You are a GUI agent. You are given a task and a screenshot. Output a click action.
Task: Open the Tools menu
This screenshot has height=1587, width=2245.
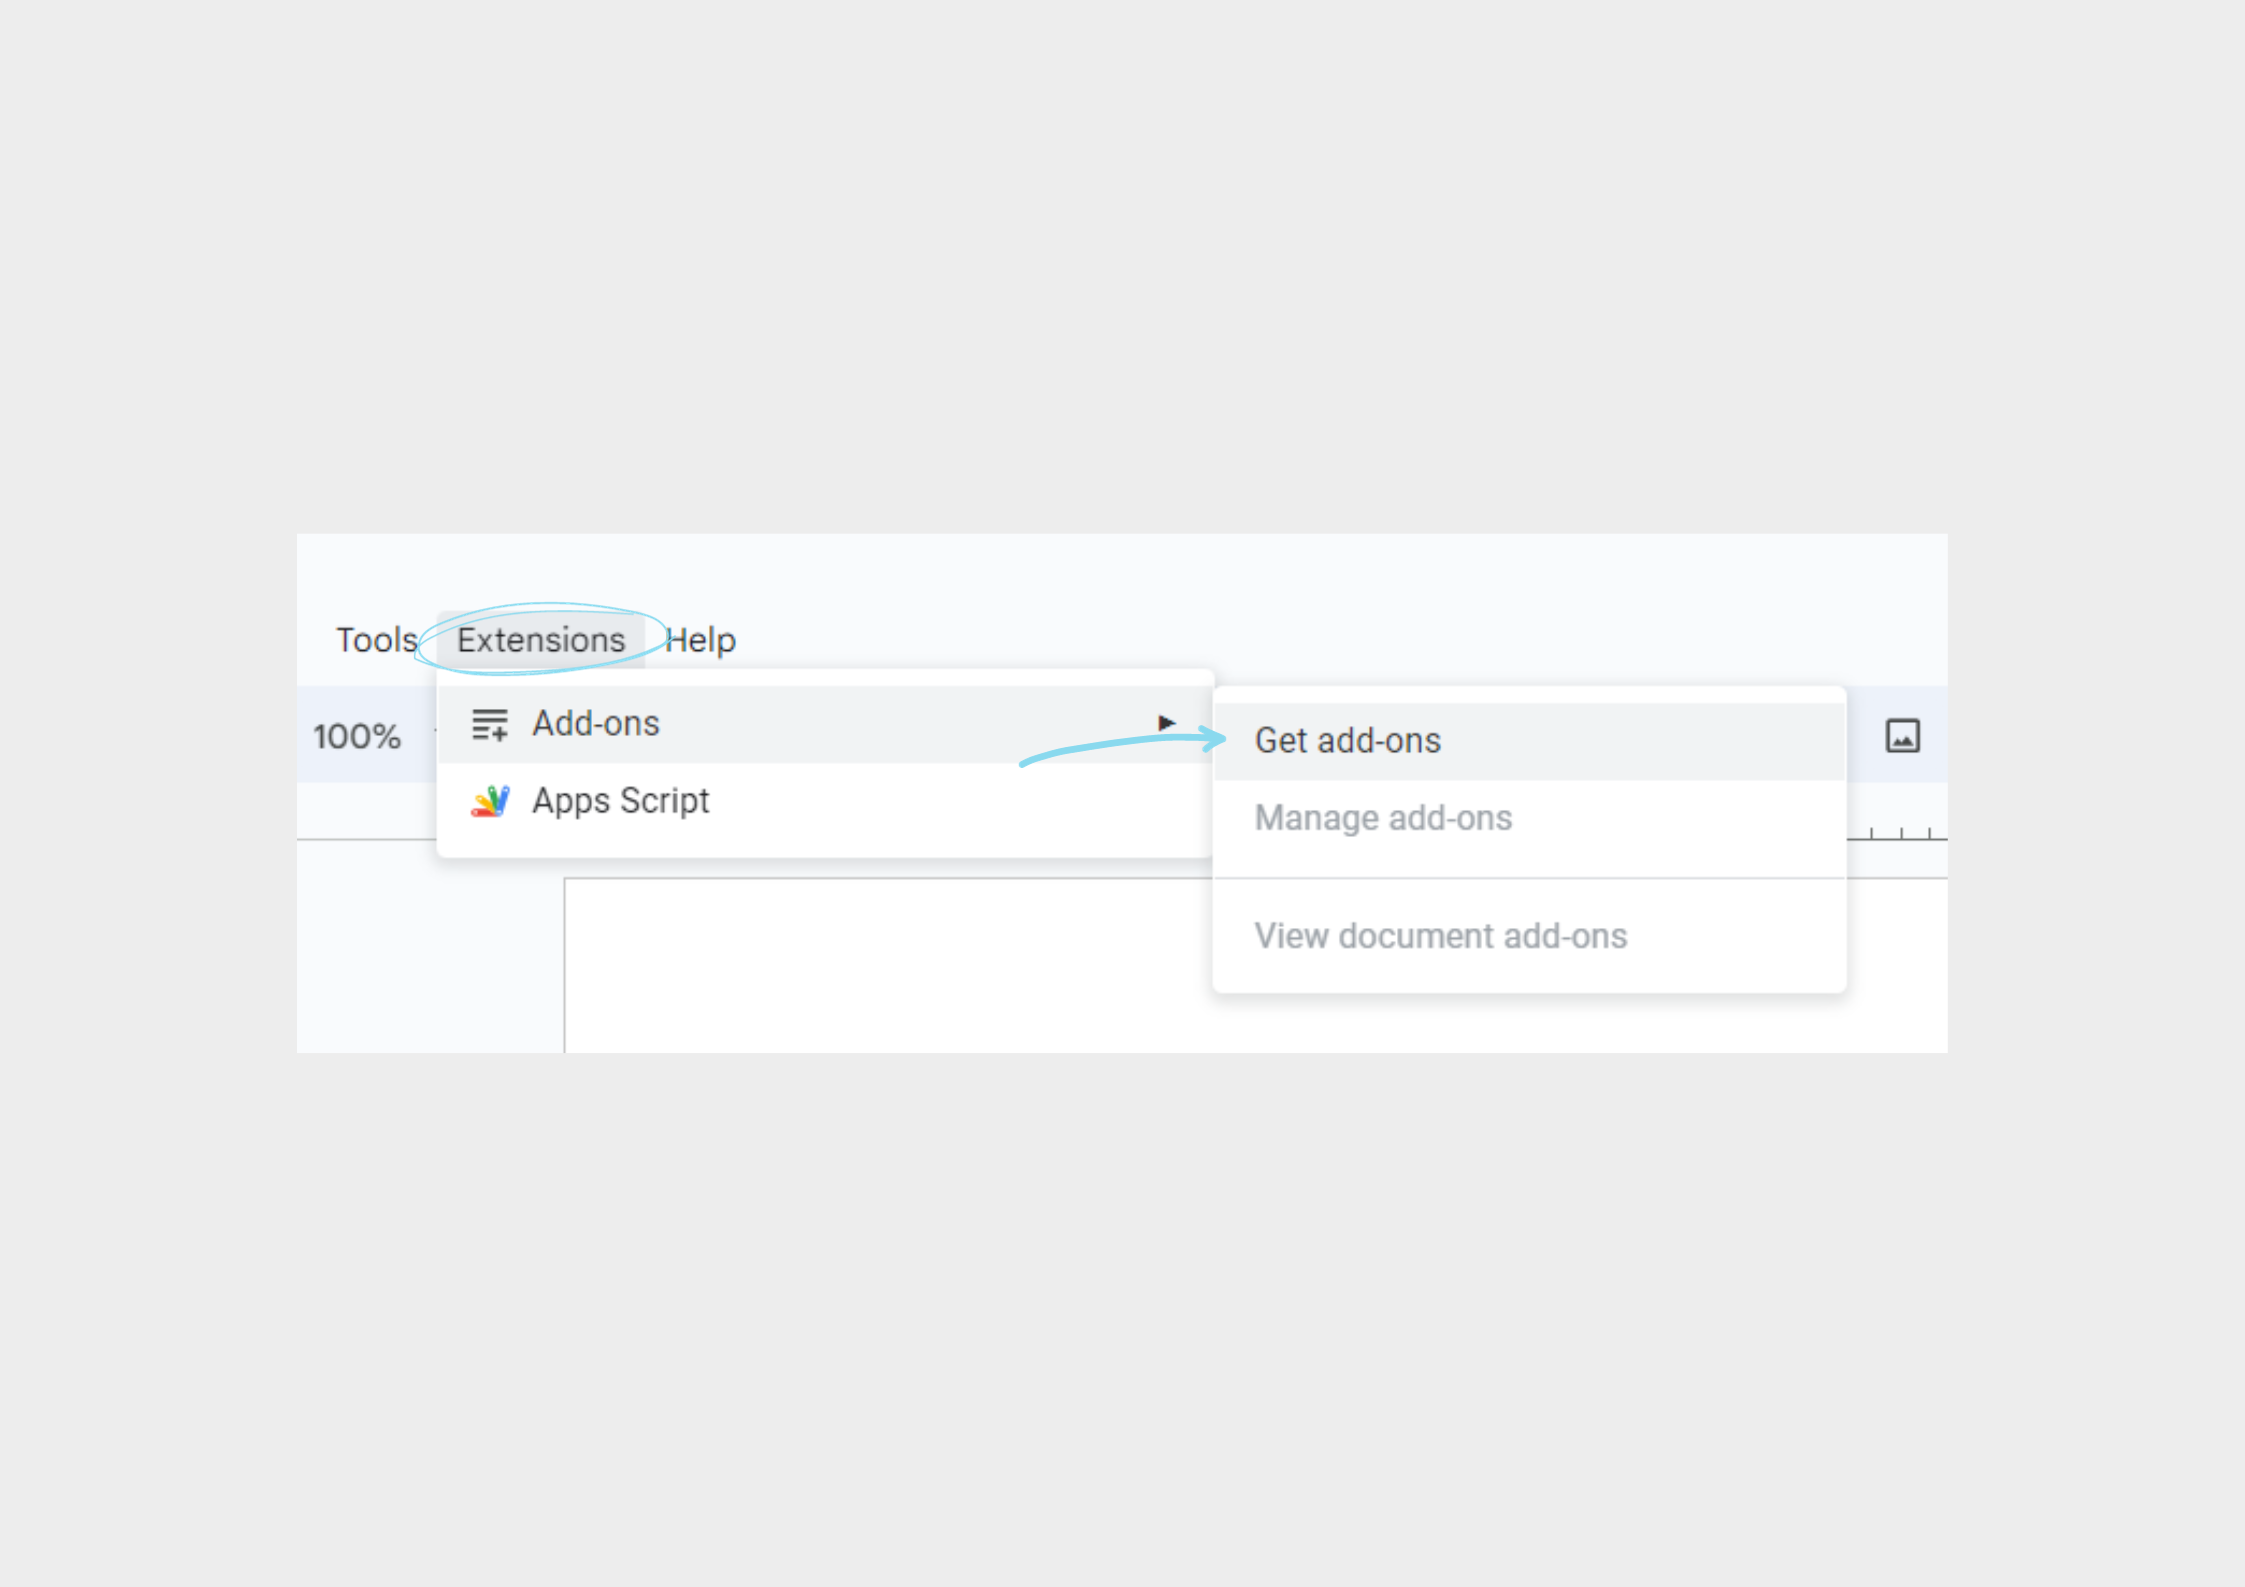[376, 640]
